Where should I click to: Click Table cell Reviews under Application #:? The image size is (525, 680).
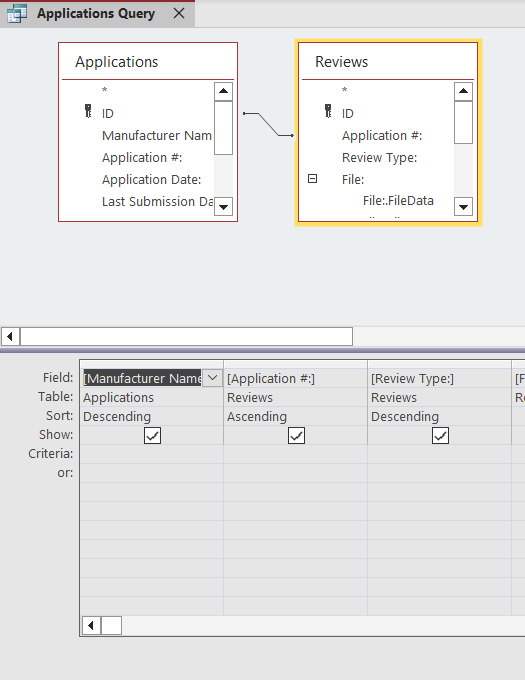pos(295,397)
